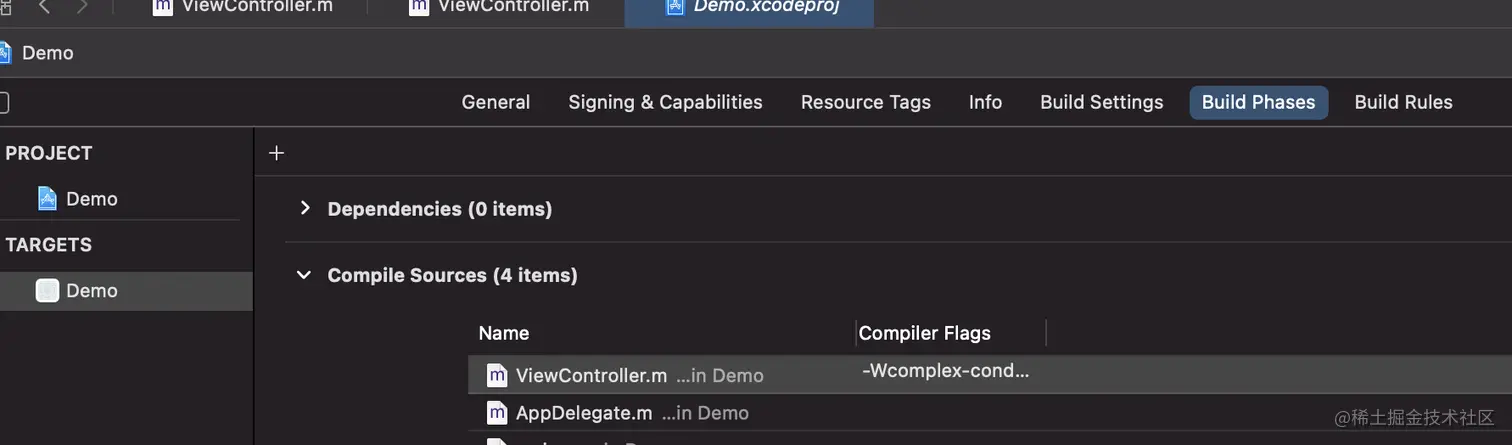
Task: Open the Build Settings tab
Action: [x=1101, y=102]
